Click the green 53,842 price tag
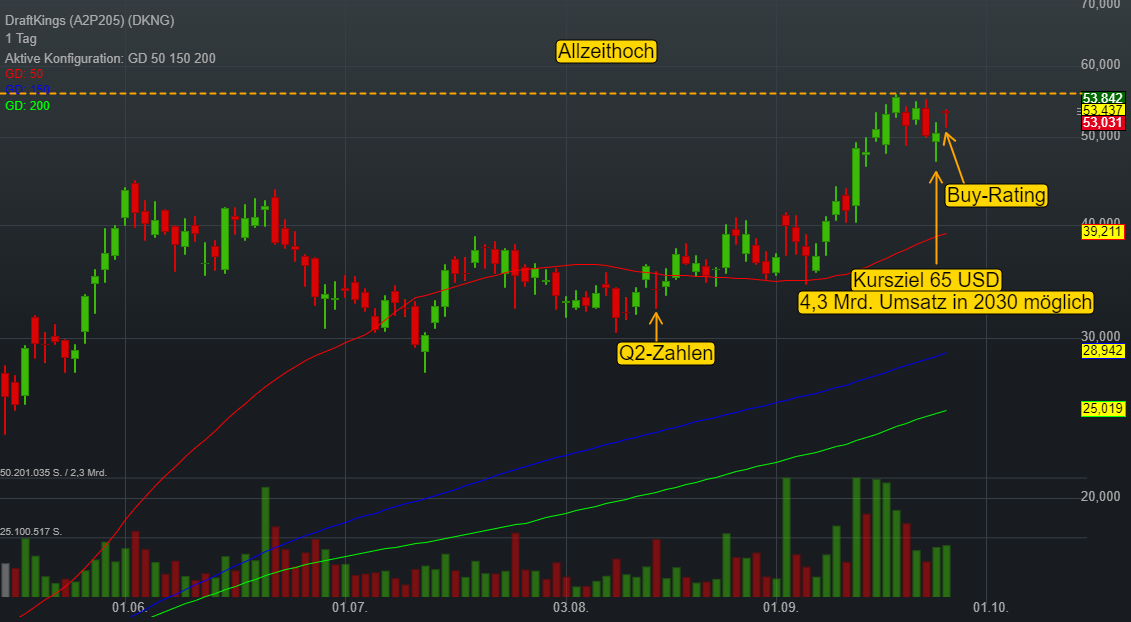Screen dimensions: 1131x622 1103,98
